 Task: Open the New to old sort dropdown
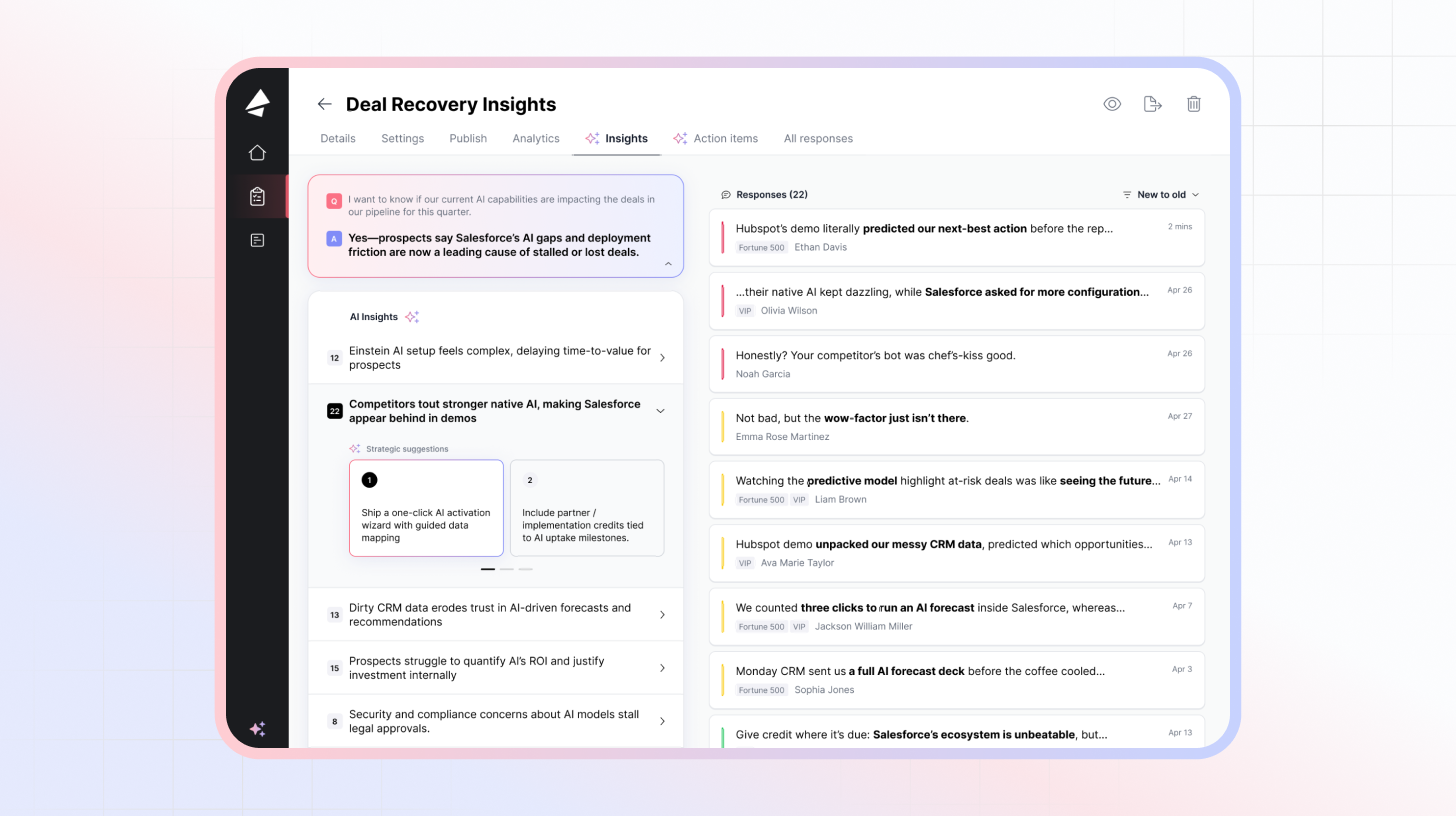(x=1160, y=195)
